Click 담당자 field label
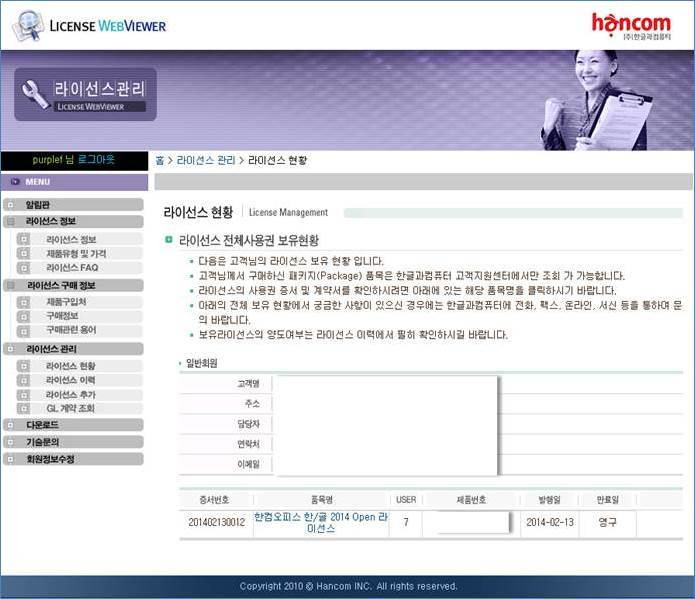The height and width of the screenshot is (599, 695). [248, 424]
